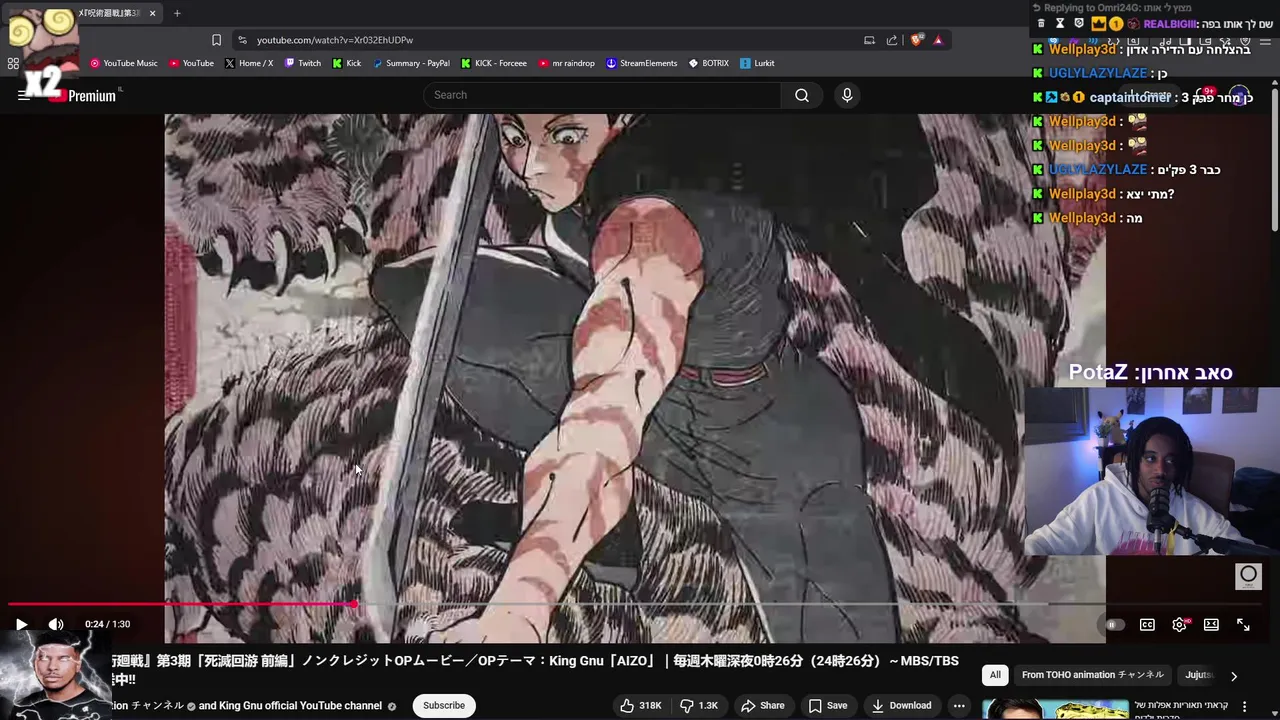The height and width of the screenshot is (720, 1280).
Task: Switch to theater mode
Action: pyautogui.click(x=1211, y=624)
